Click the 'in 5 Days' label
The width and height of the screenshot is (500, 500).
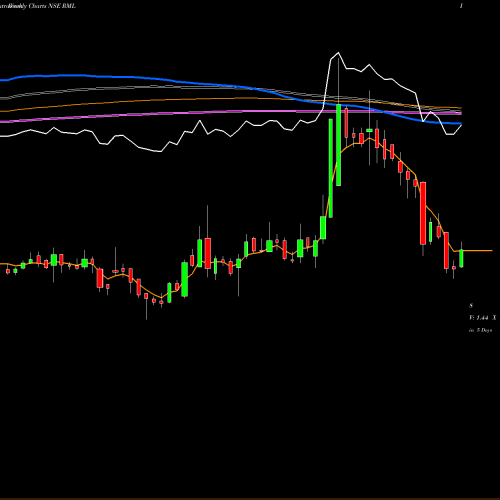(481, 330)
